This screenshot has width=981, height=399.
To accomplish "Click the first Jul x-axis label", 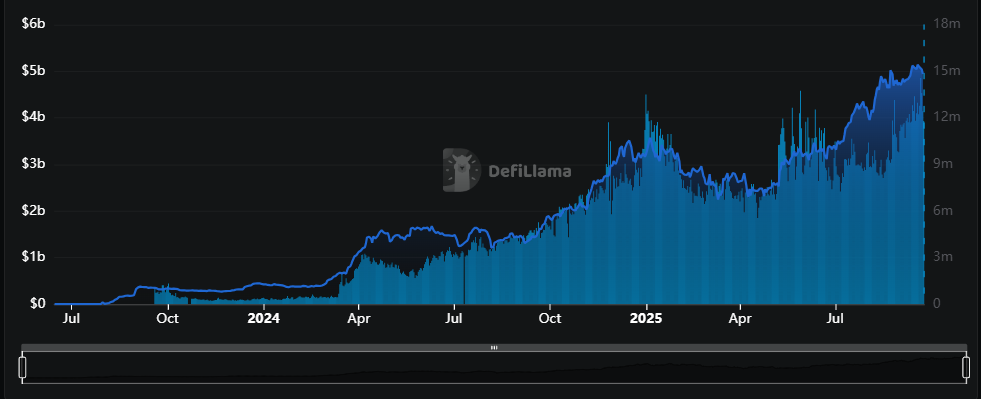I will (71, 318).
